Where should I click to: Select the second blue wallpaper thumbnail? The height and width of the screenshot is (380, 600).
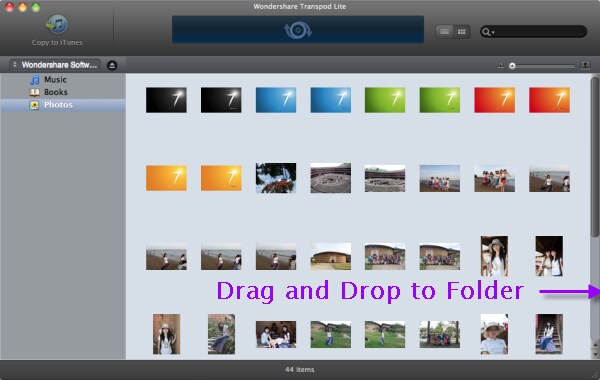point(331,100)
